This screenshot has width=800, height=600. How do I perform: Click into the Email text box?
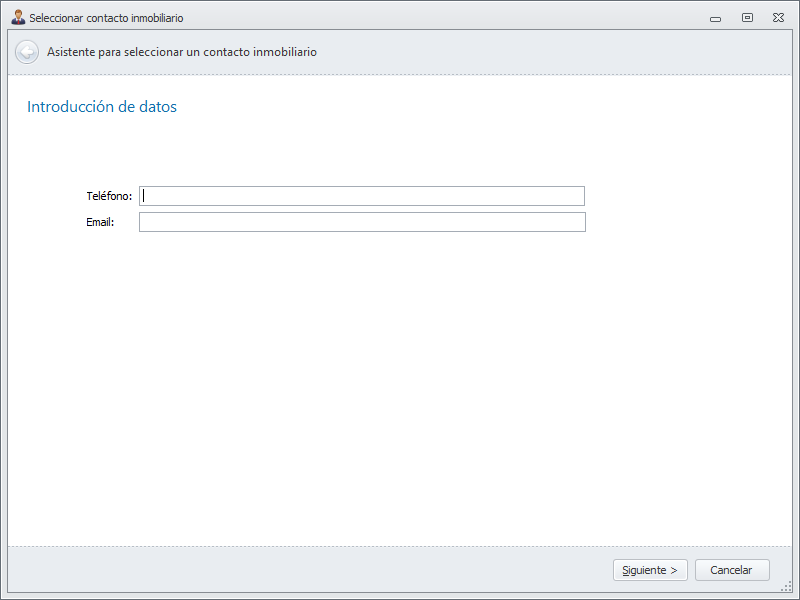point(362,222)
